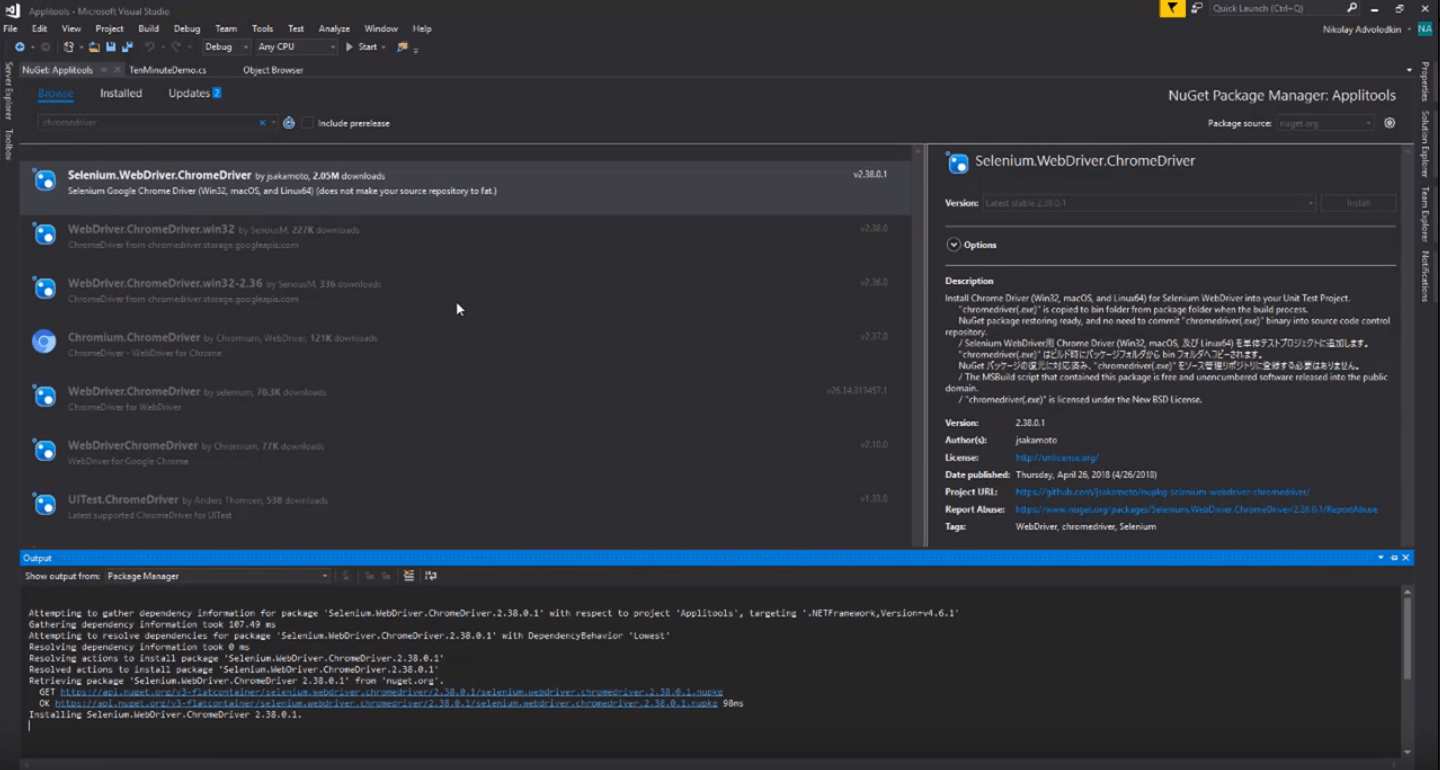Click the Undo toolbar icon

tap(149, 47)
